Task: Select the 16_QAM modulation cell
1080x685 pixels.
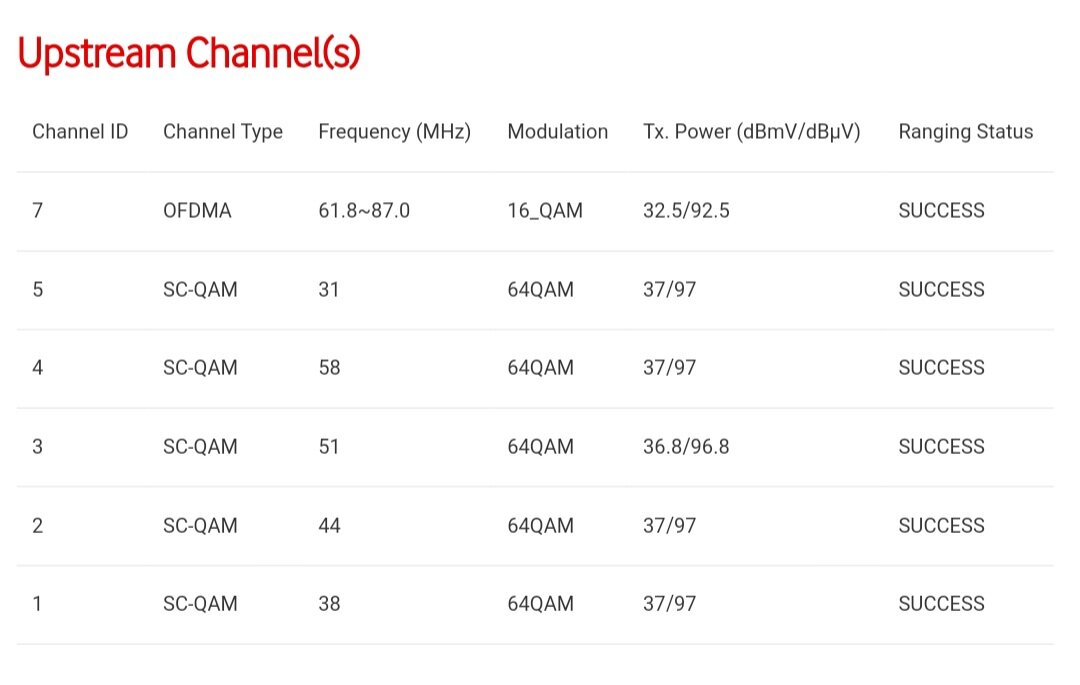Action: coord(545,211)
